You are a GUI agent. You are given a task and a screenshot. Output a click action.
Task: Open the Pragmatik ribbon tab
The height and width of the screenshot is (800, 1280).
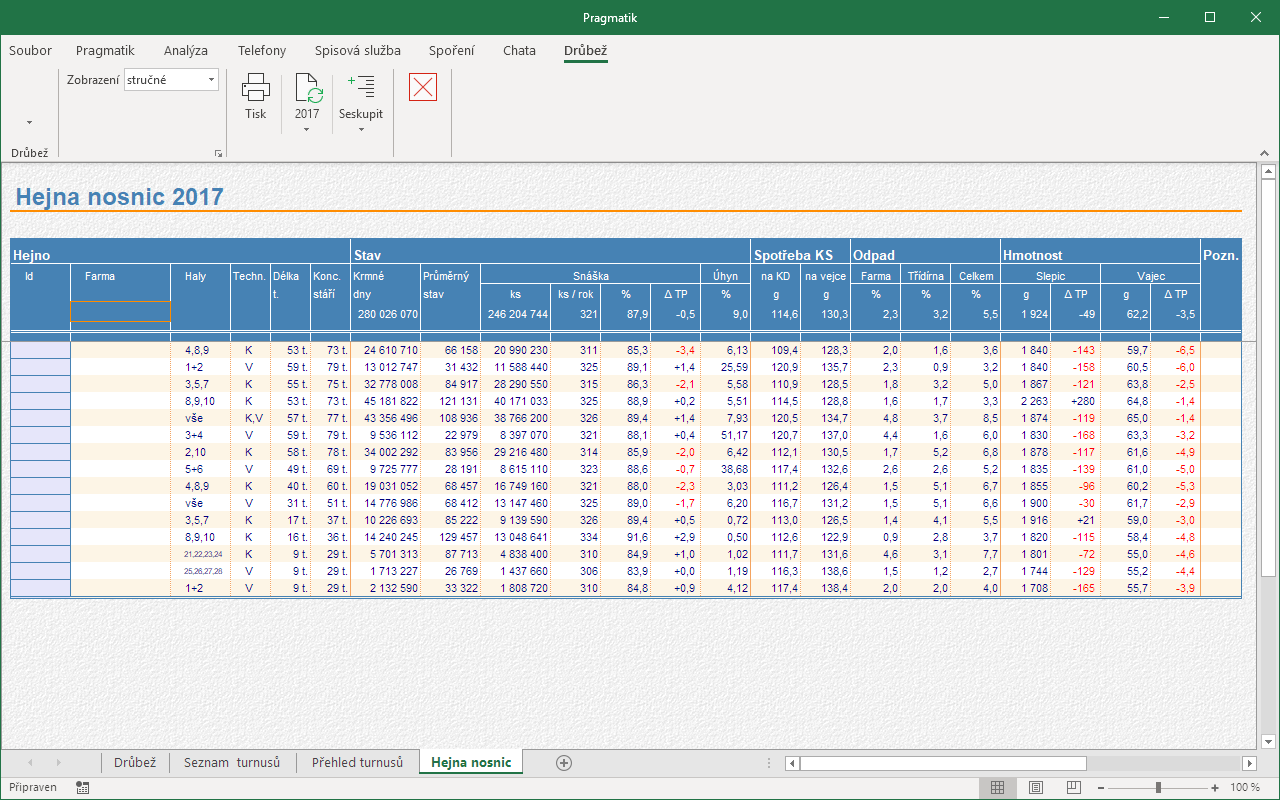[x=105, y=50]
